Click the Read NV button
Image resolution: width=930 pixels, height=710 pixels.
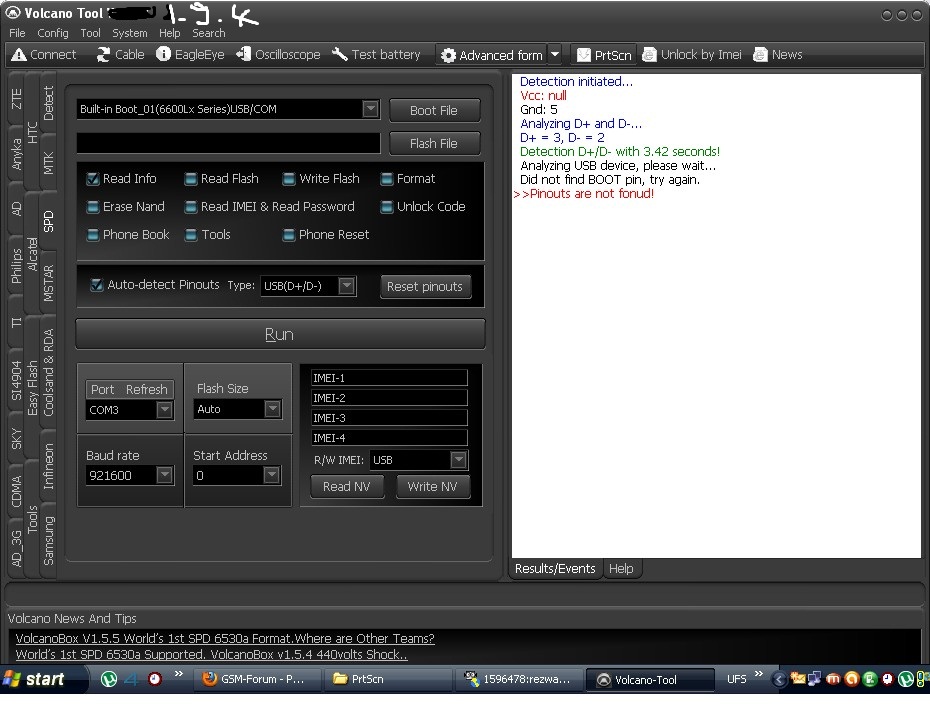tap(346, 486)
